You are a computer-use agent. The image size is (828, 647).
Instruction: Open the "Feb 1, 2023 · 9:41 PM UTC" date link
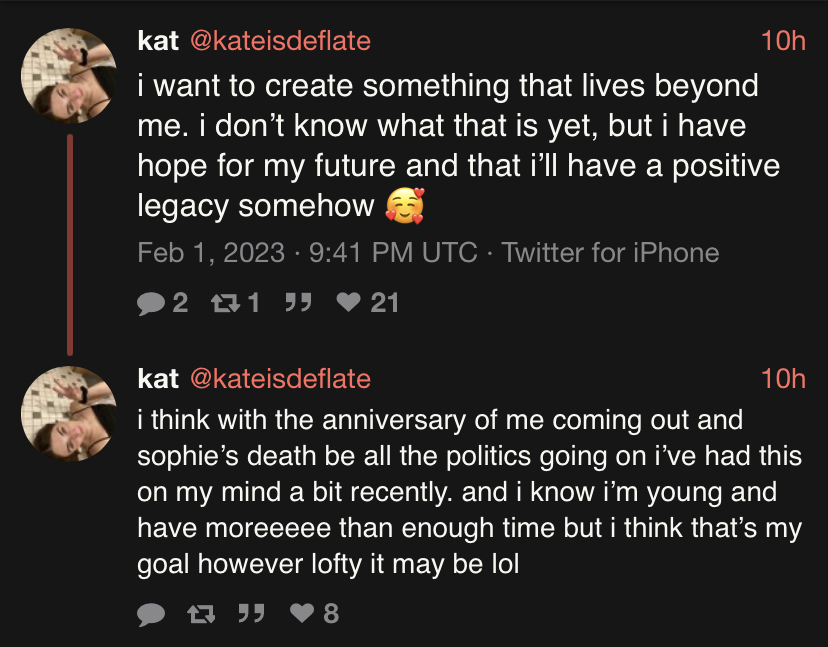tap(306, 252)
